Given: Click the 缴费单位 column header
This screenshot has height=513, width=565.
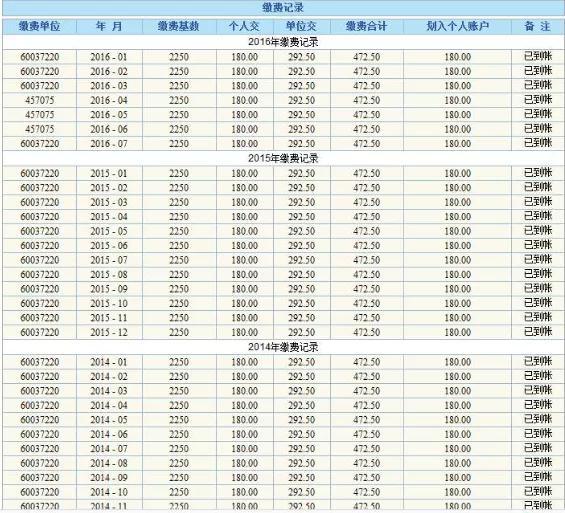Looking at the screenshot, I should pos(39,26).
